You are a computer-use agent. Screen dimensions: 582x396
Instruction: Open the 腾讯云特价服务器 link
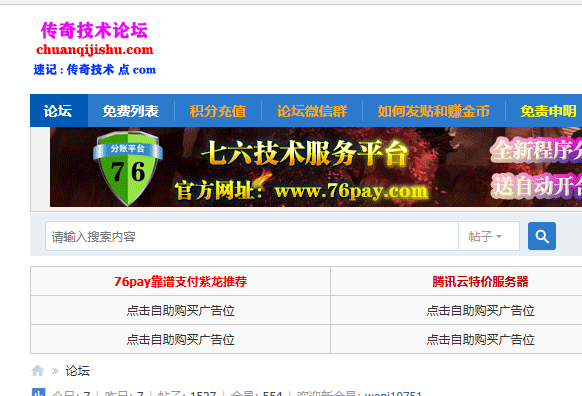coord(480,281)
